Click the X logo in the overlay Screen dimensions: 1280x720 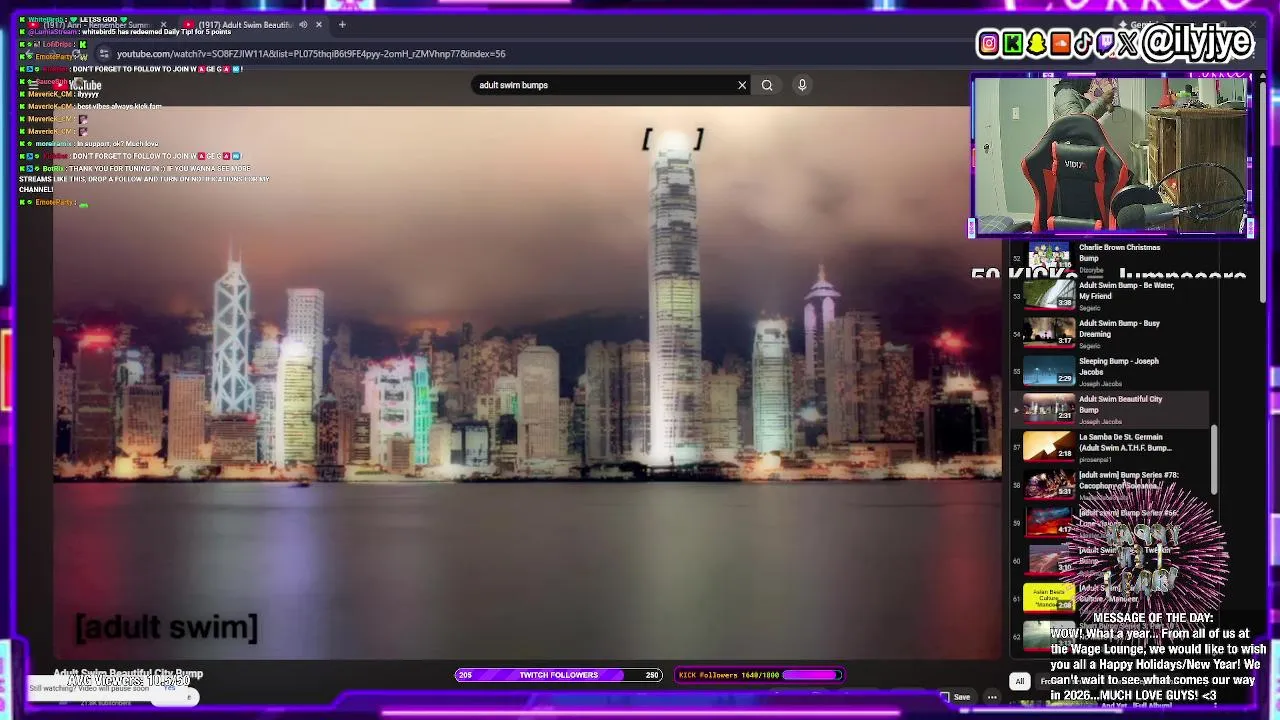coord(1128,43)
